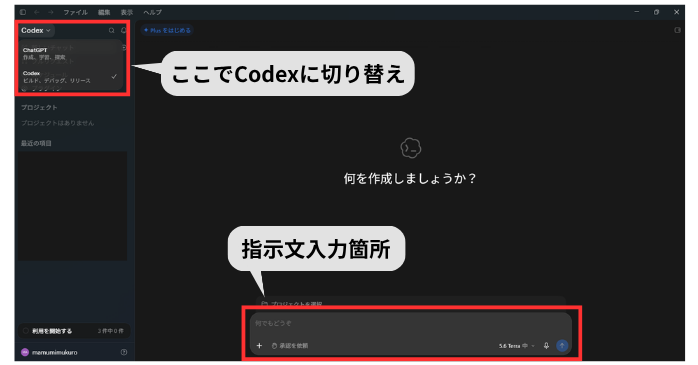Open the ヘルプ menu

point(153,12)
